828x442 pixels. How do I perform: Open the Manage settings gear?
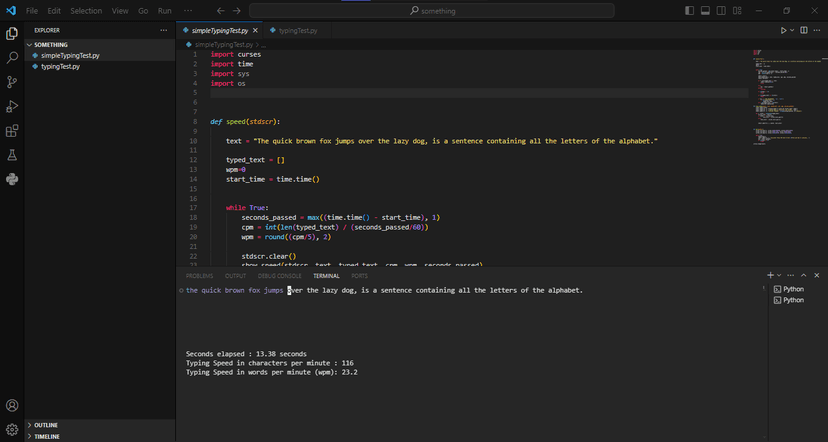(12, 429)
